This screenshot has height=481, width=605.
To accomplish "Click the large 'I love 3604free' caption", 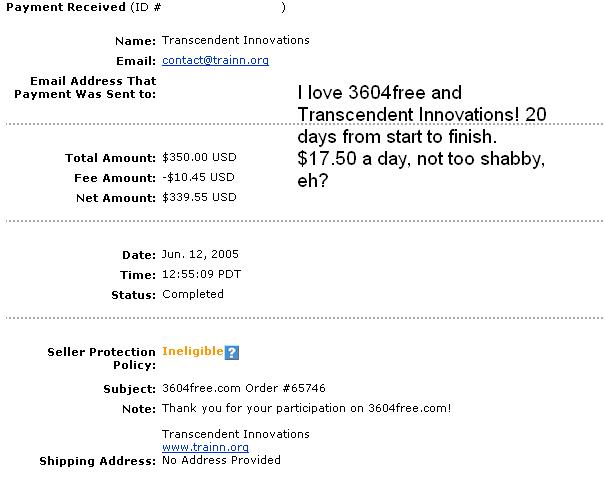I will pyautogui.click(x=422, y=136).
